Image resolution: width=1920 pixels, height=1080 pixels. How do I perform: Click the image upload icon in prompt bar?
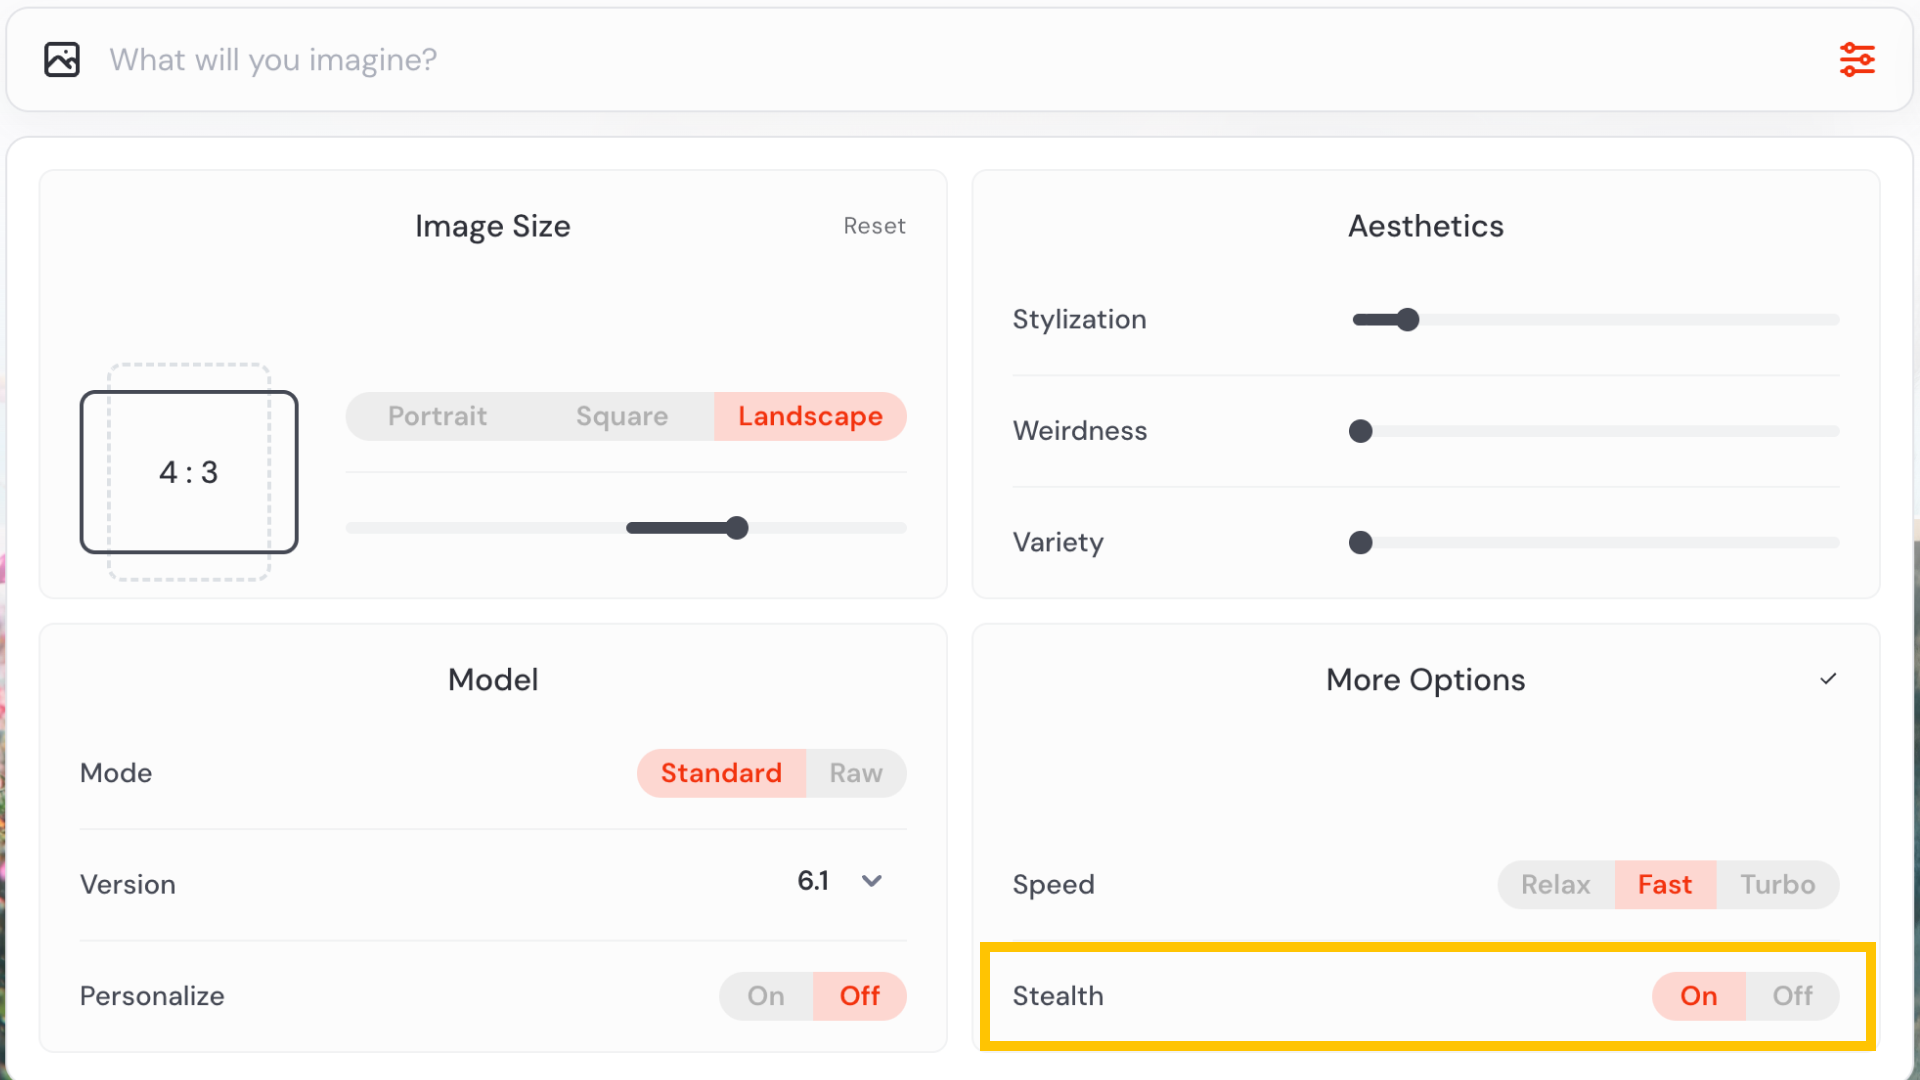pos(62,60)
